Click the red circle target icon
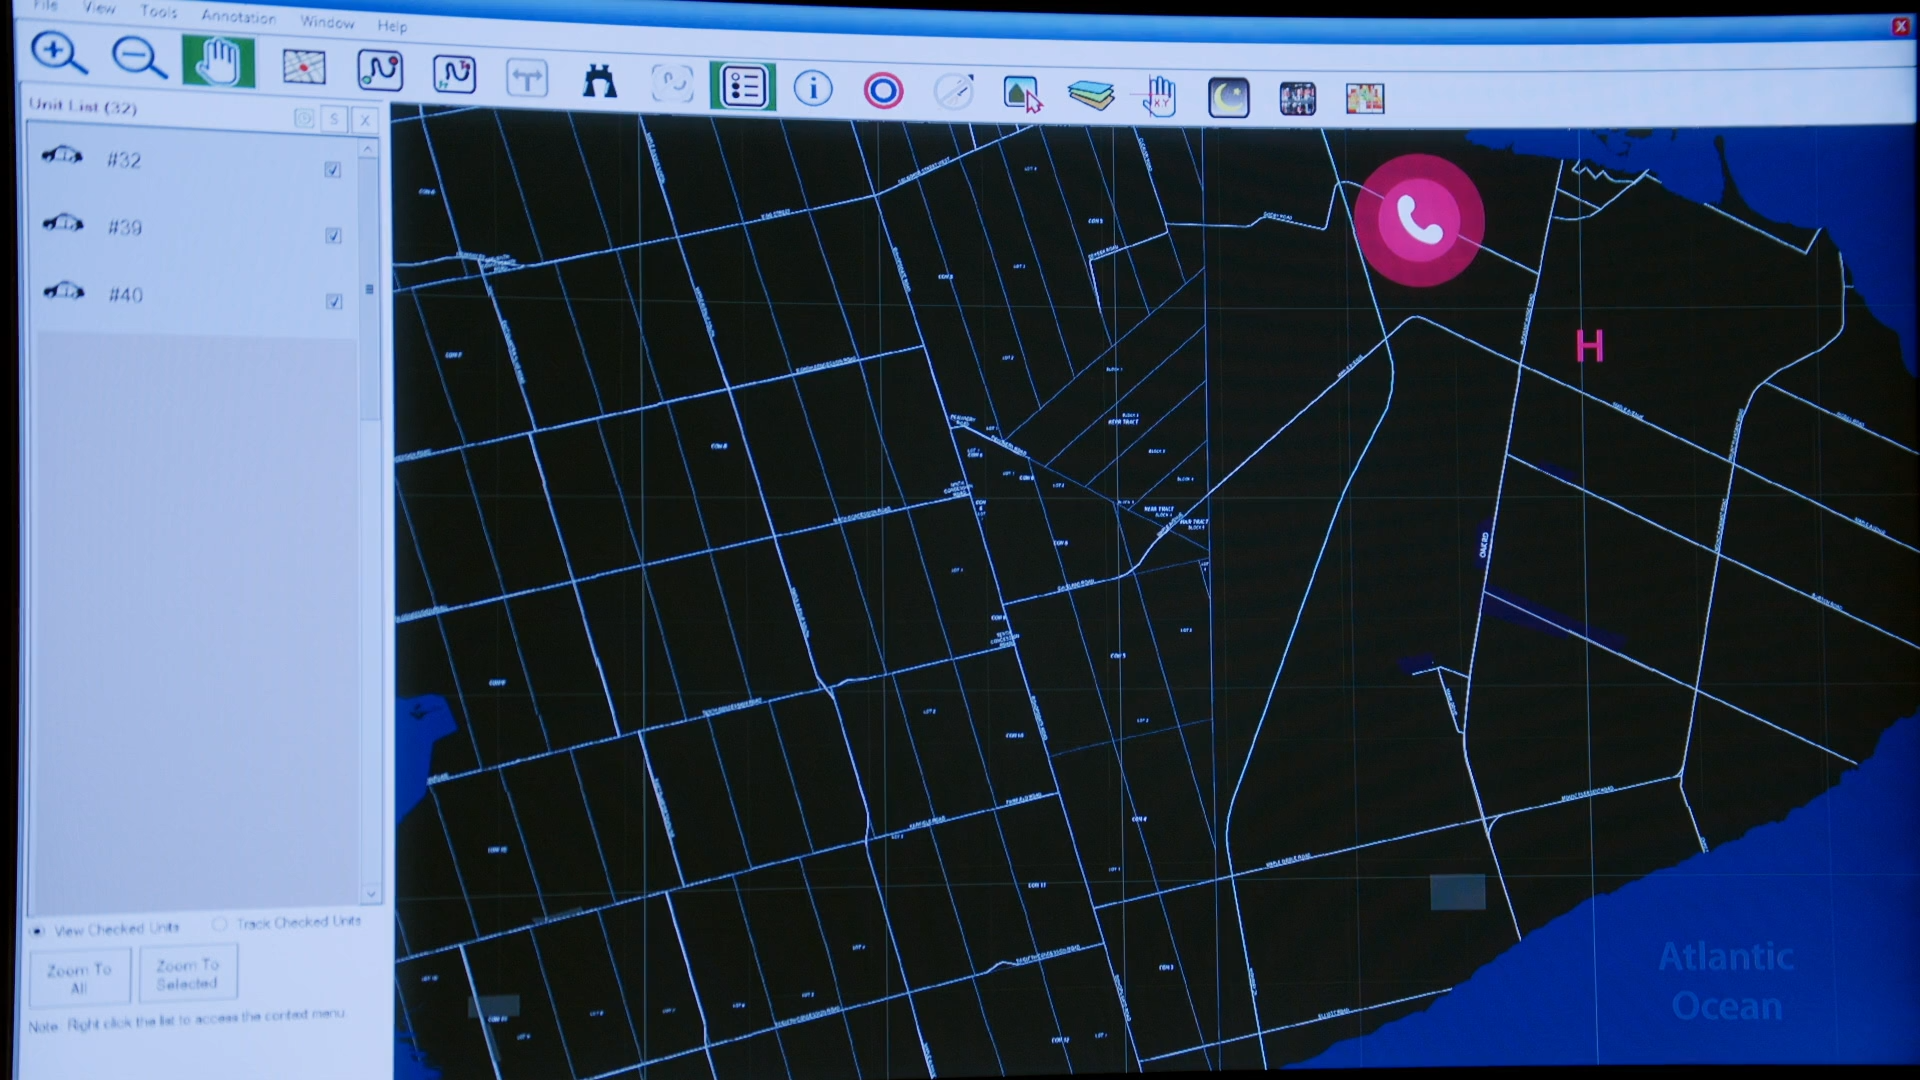The image size is (1920, 1080). 883,91
